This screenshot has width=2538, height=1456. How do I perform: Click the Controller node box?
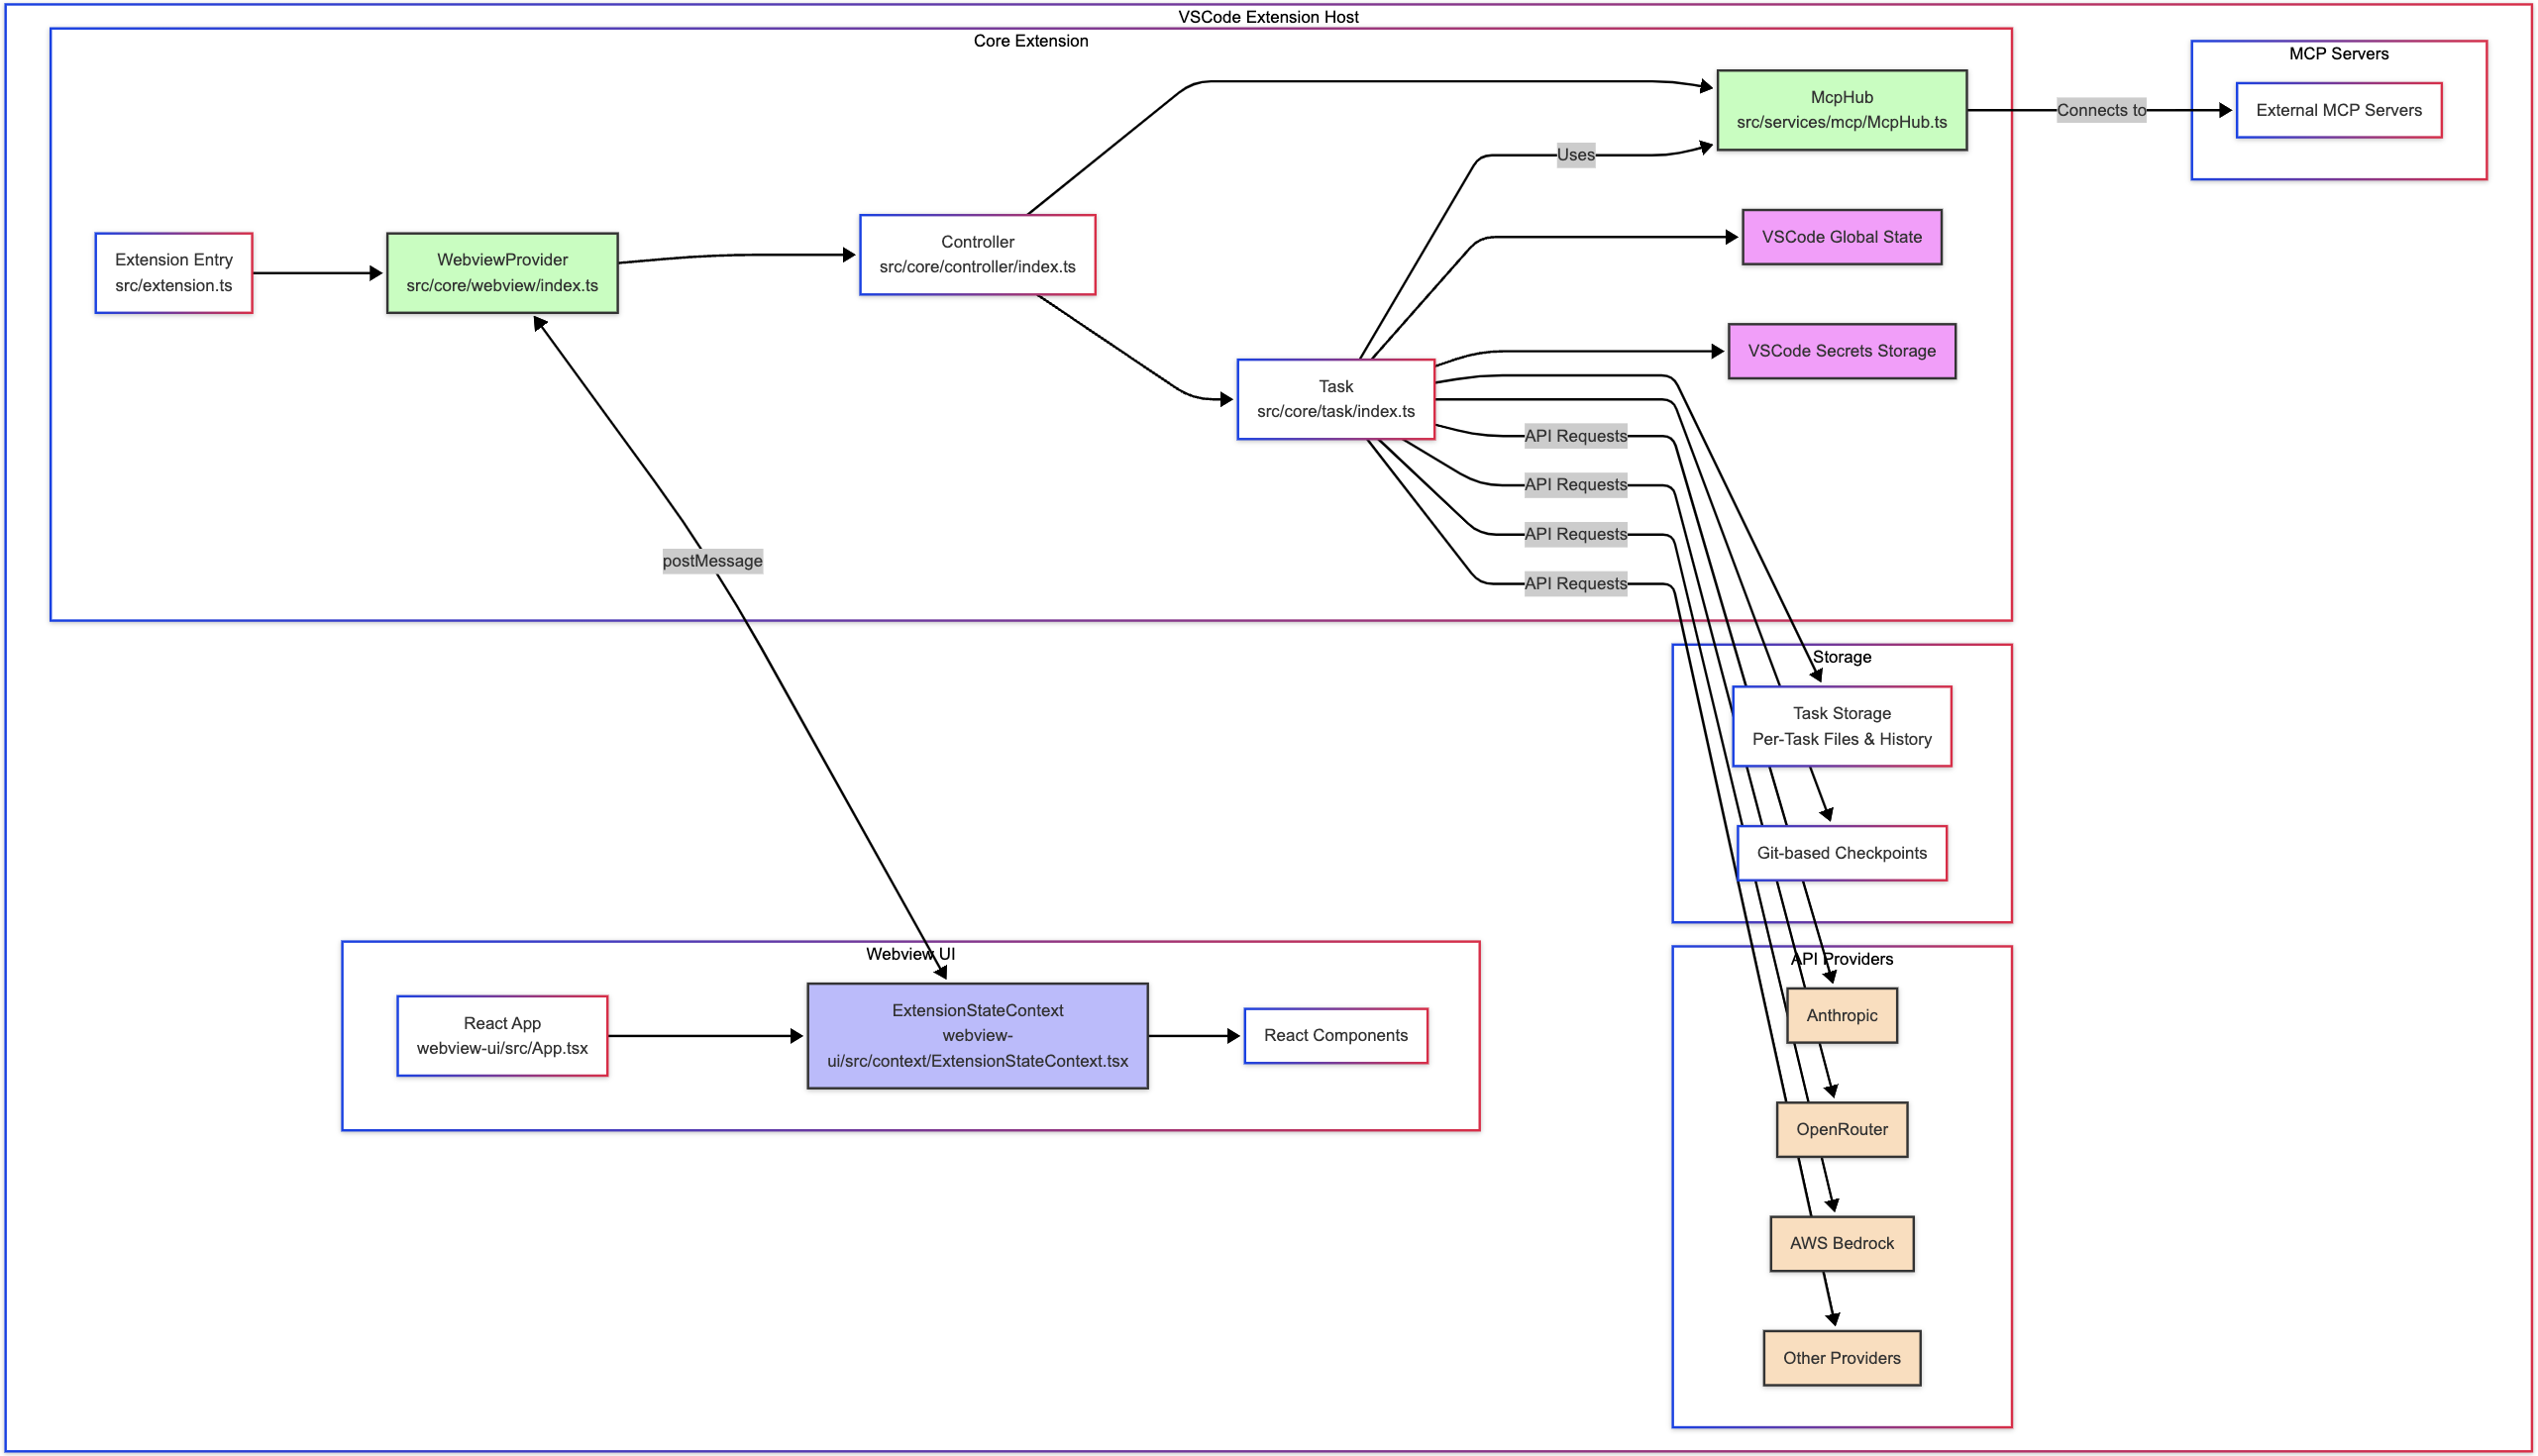[977, 254]
